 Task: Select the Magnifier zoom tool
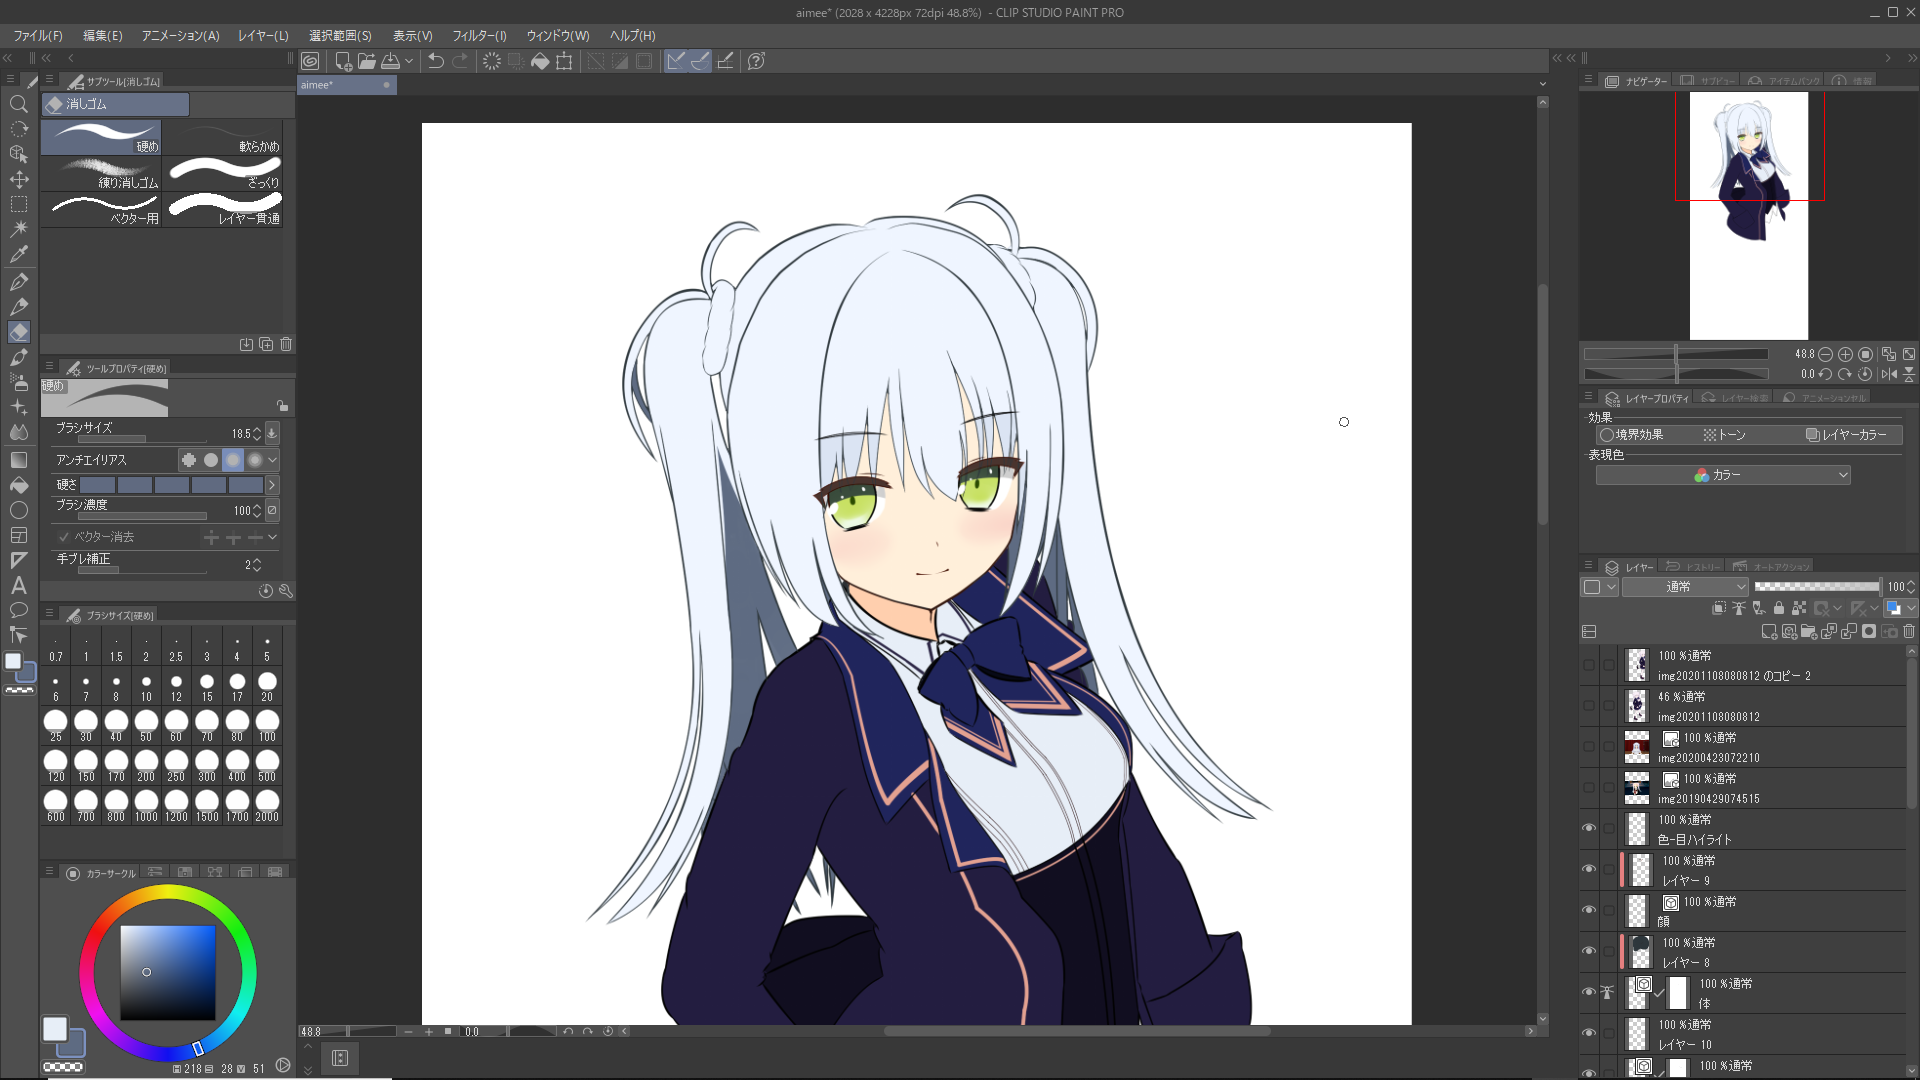click(x=18, y=104)
